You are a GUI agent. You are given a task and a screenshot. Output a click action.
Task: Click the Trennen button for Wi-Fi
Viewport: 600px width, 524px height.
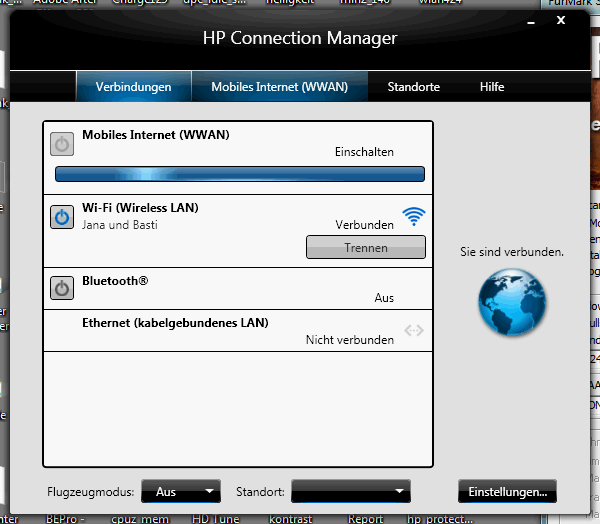366,247
